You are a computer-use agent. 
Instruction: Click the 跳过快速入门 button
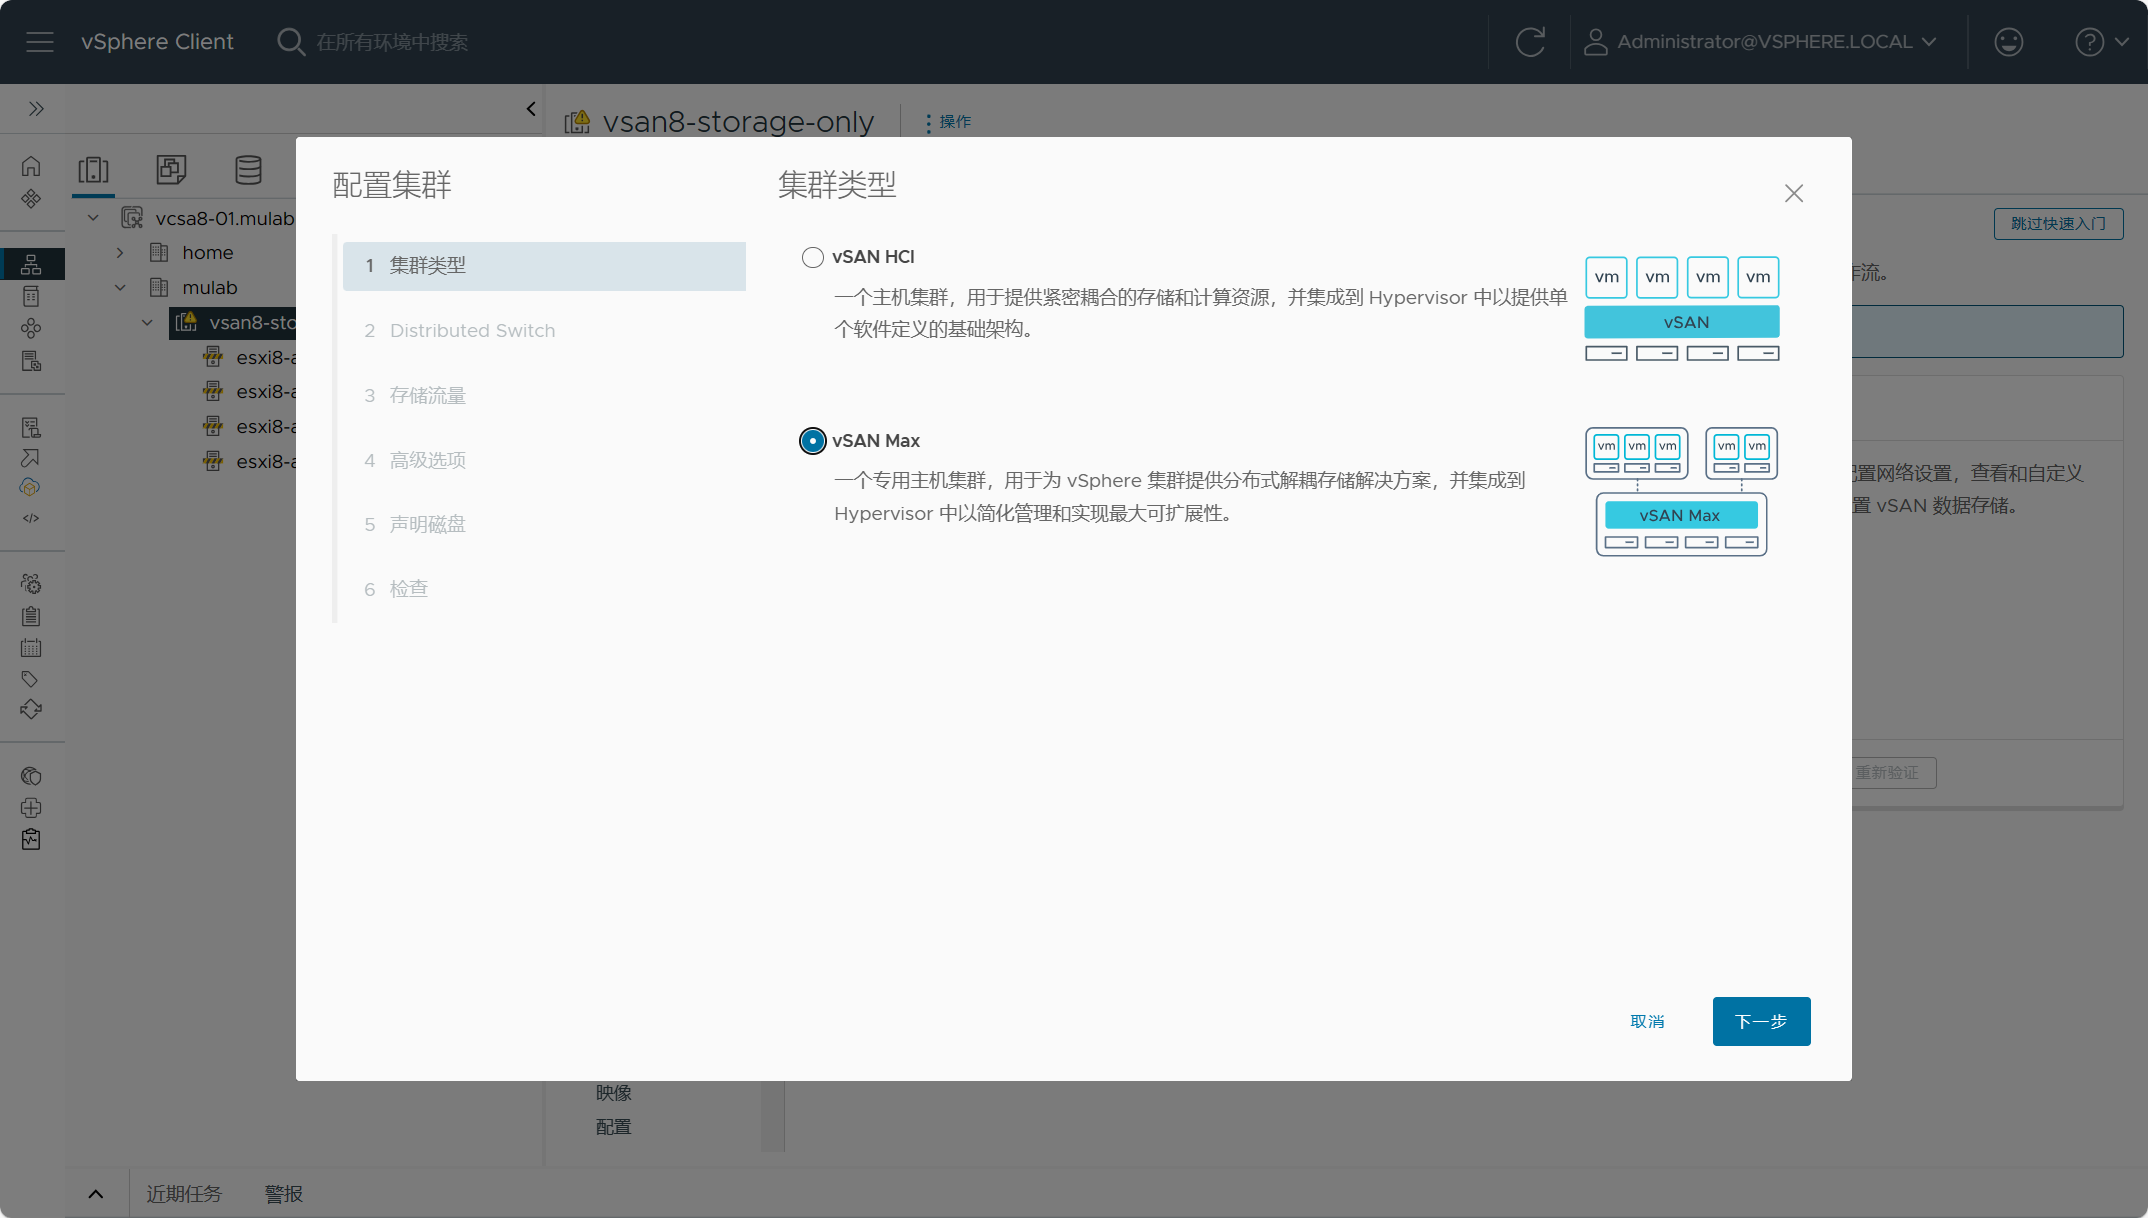point(2058,223)
